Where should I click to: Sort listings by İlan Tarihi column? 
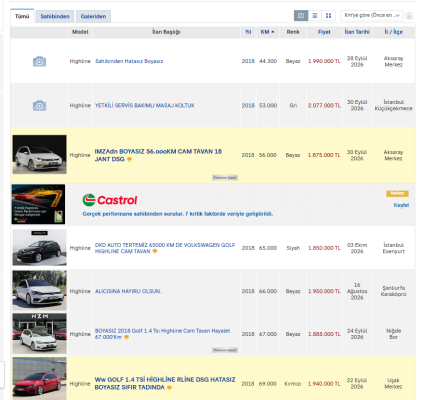click(x=357, y=32)
